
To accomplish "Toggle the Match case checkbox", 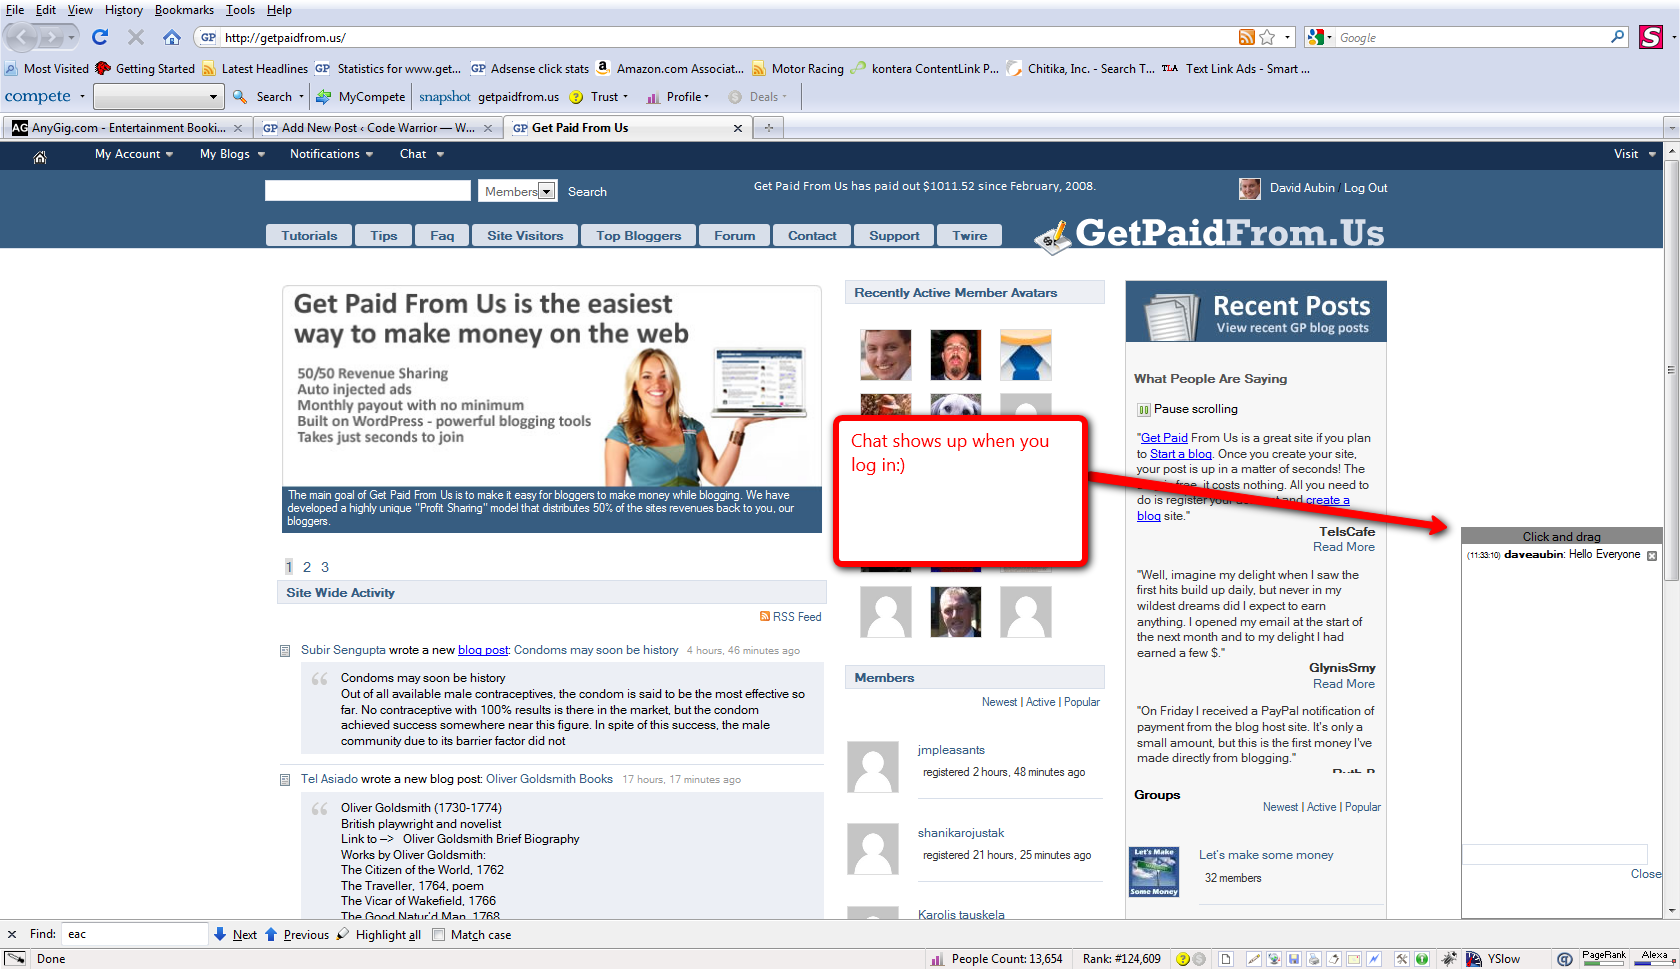I will coord(438,935).
